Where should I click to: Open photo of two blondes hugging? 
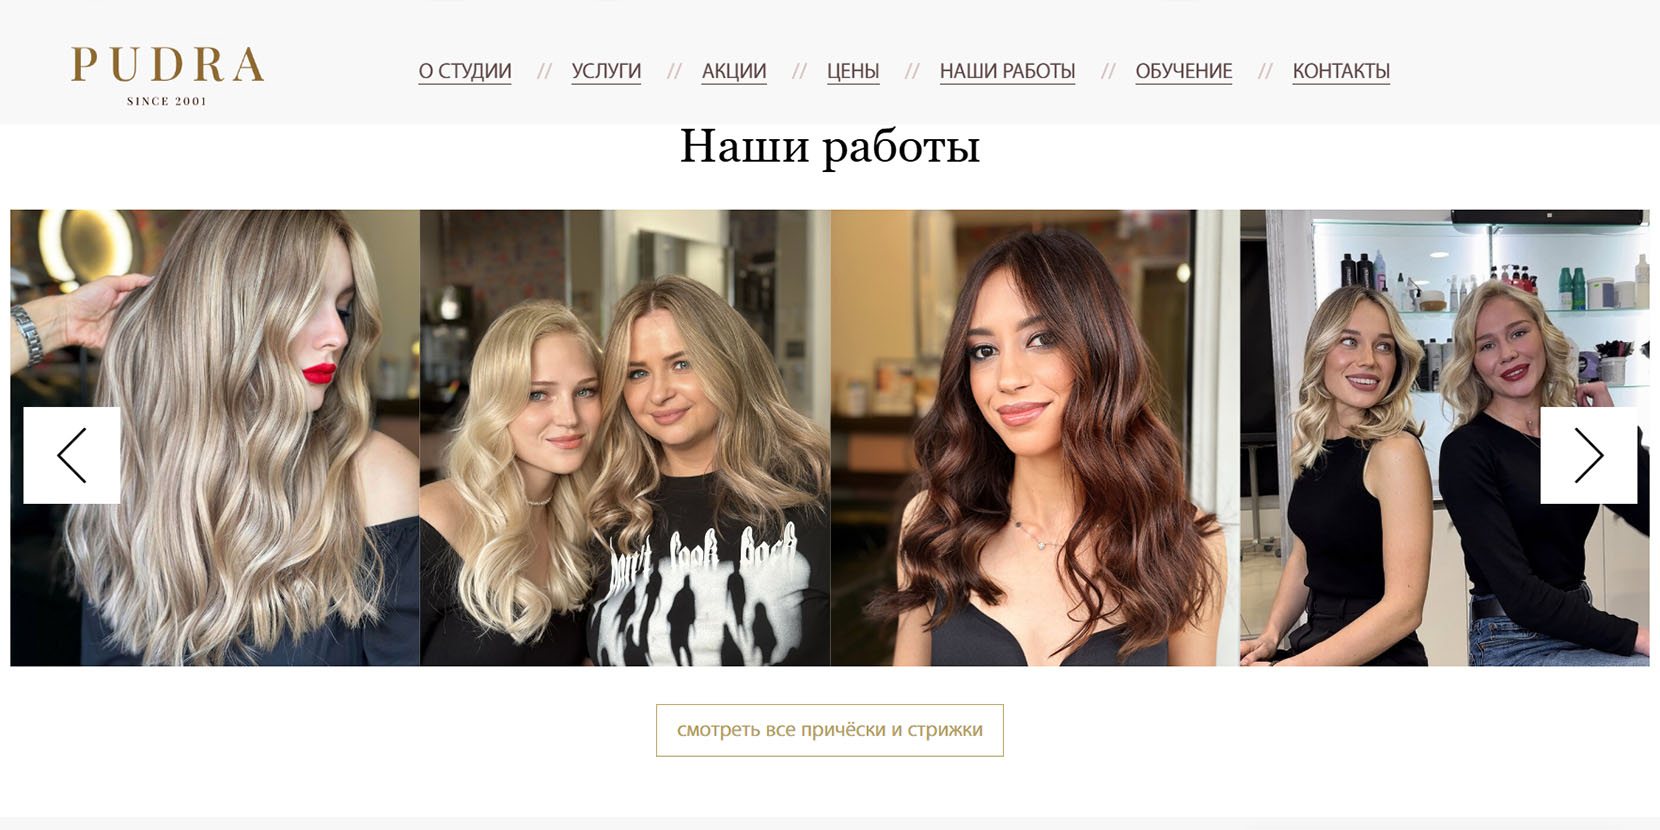625,438
